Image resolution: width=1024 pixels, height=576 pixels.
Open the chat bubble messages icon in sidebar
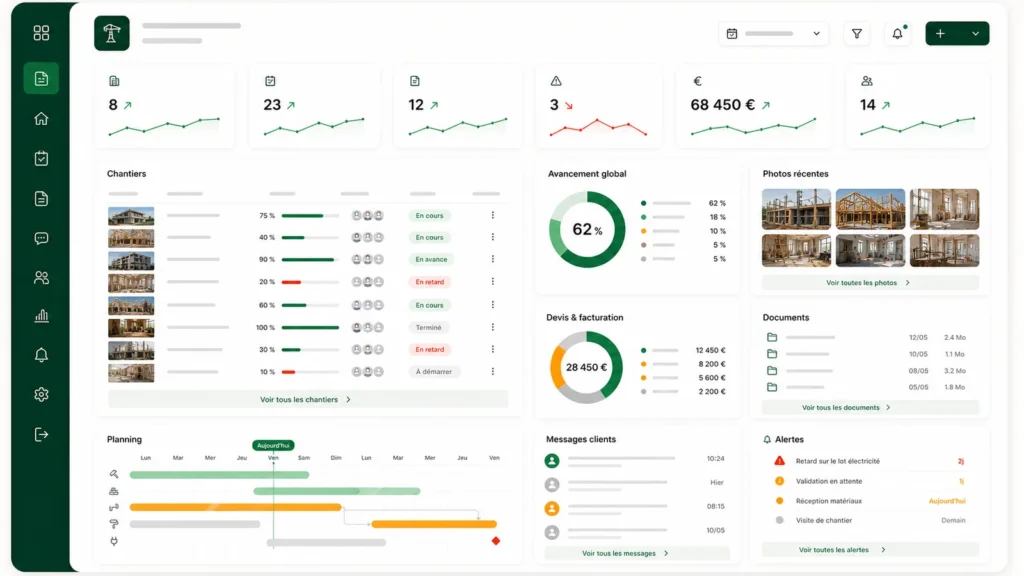pos(41,238)
